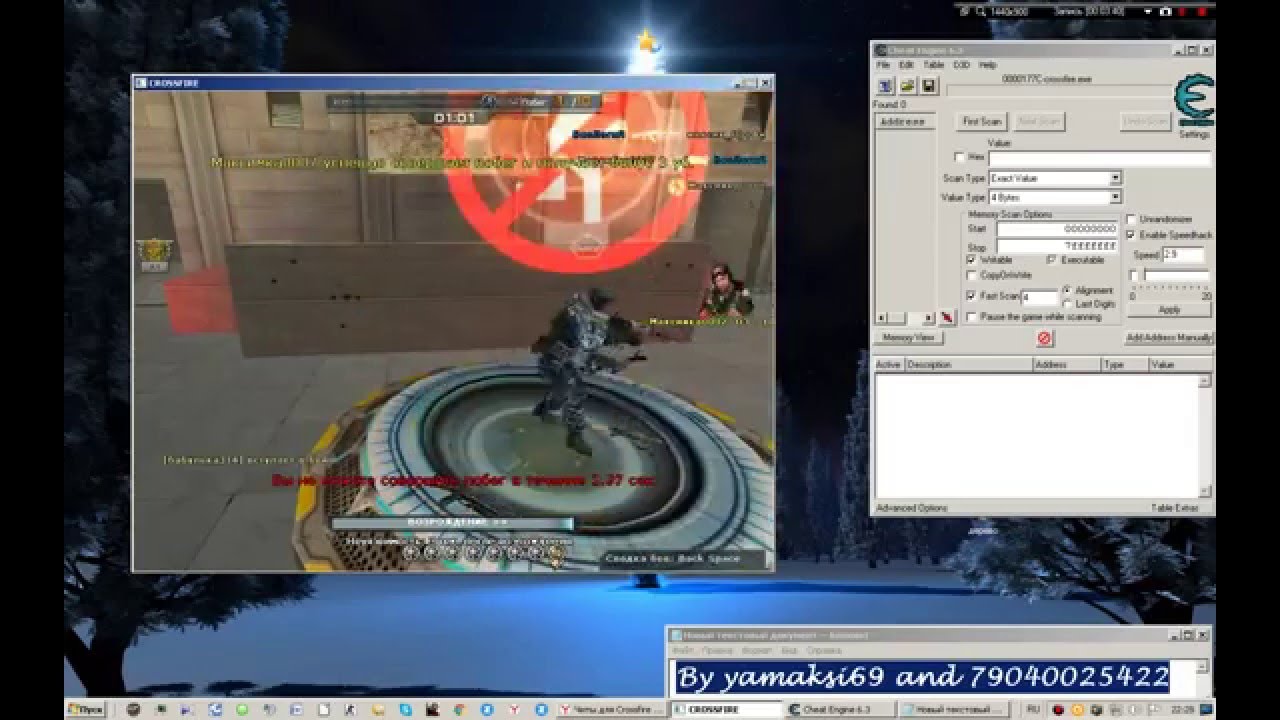
Task: Click the Speed value field
Action: [x=1183, y=255]
